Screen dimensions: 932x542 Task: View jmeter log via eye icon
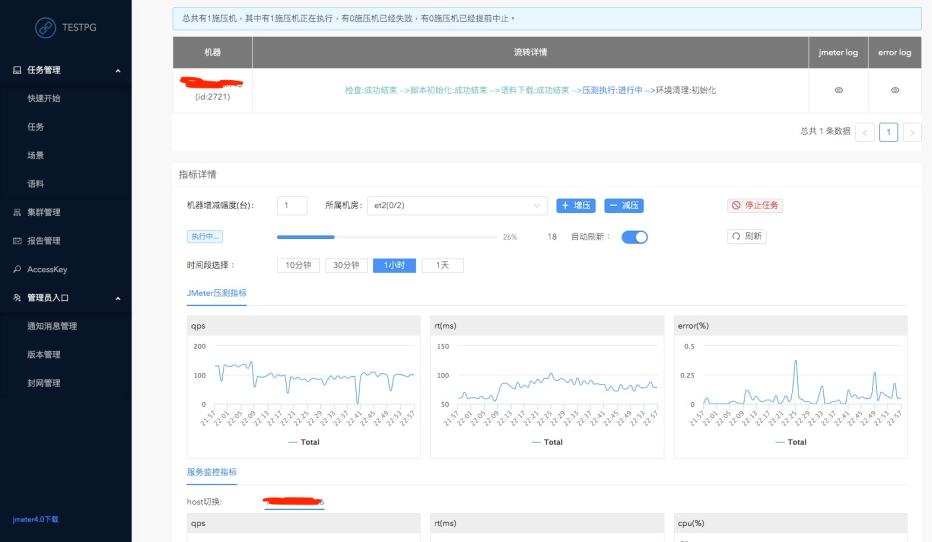tap(838, 90)
